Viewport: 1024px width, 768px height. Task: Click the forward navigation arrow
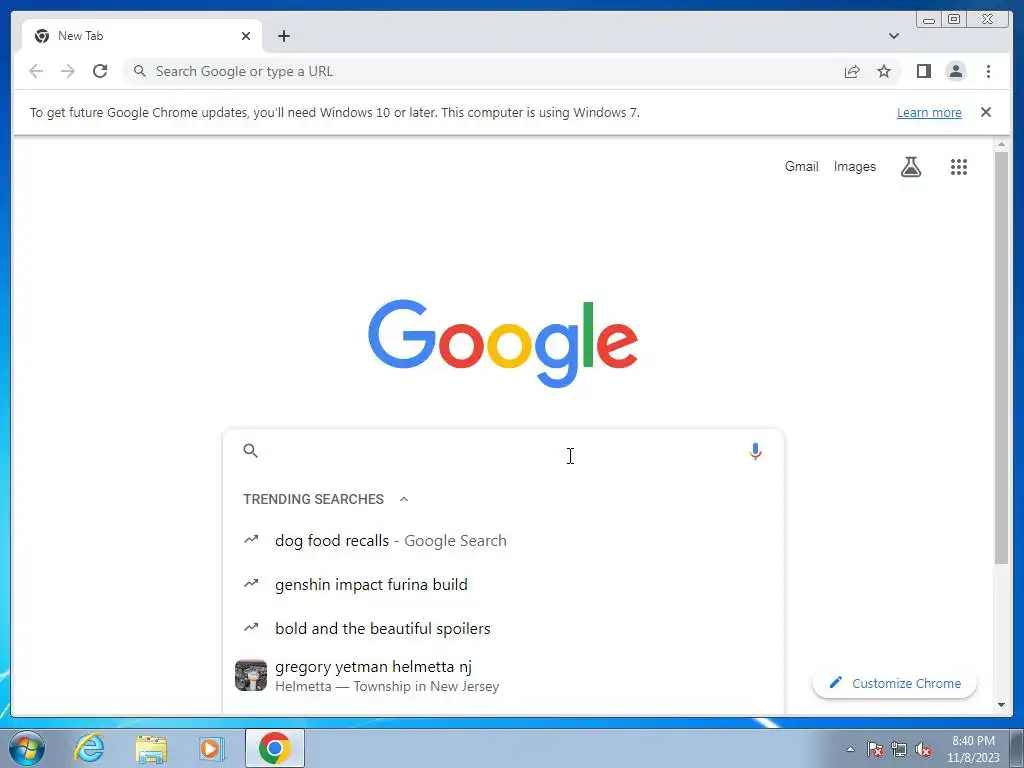point(68,71)
